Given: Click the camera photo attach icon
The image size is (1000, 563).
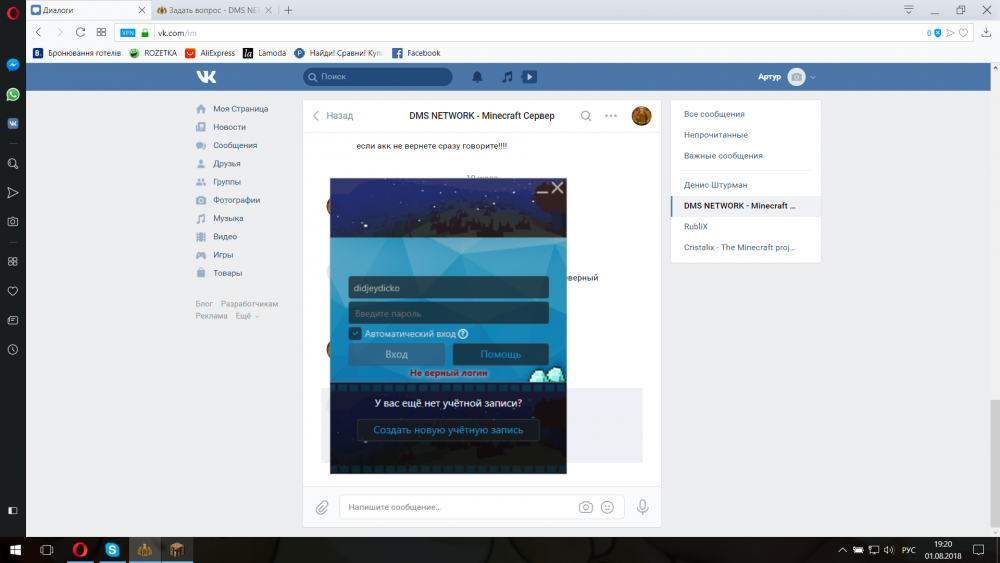Looking at the screenshot, I should pos(586,507).
